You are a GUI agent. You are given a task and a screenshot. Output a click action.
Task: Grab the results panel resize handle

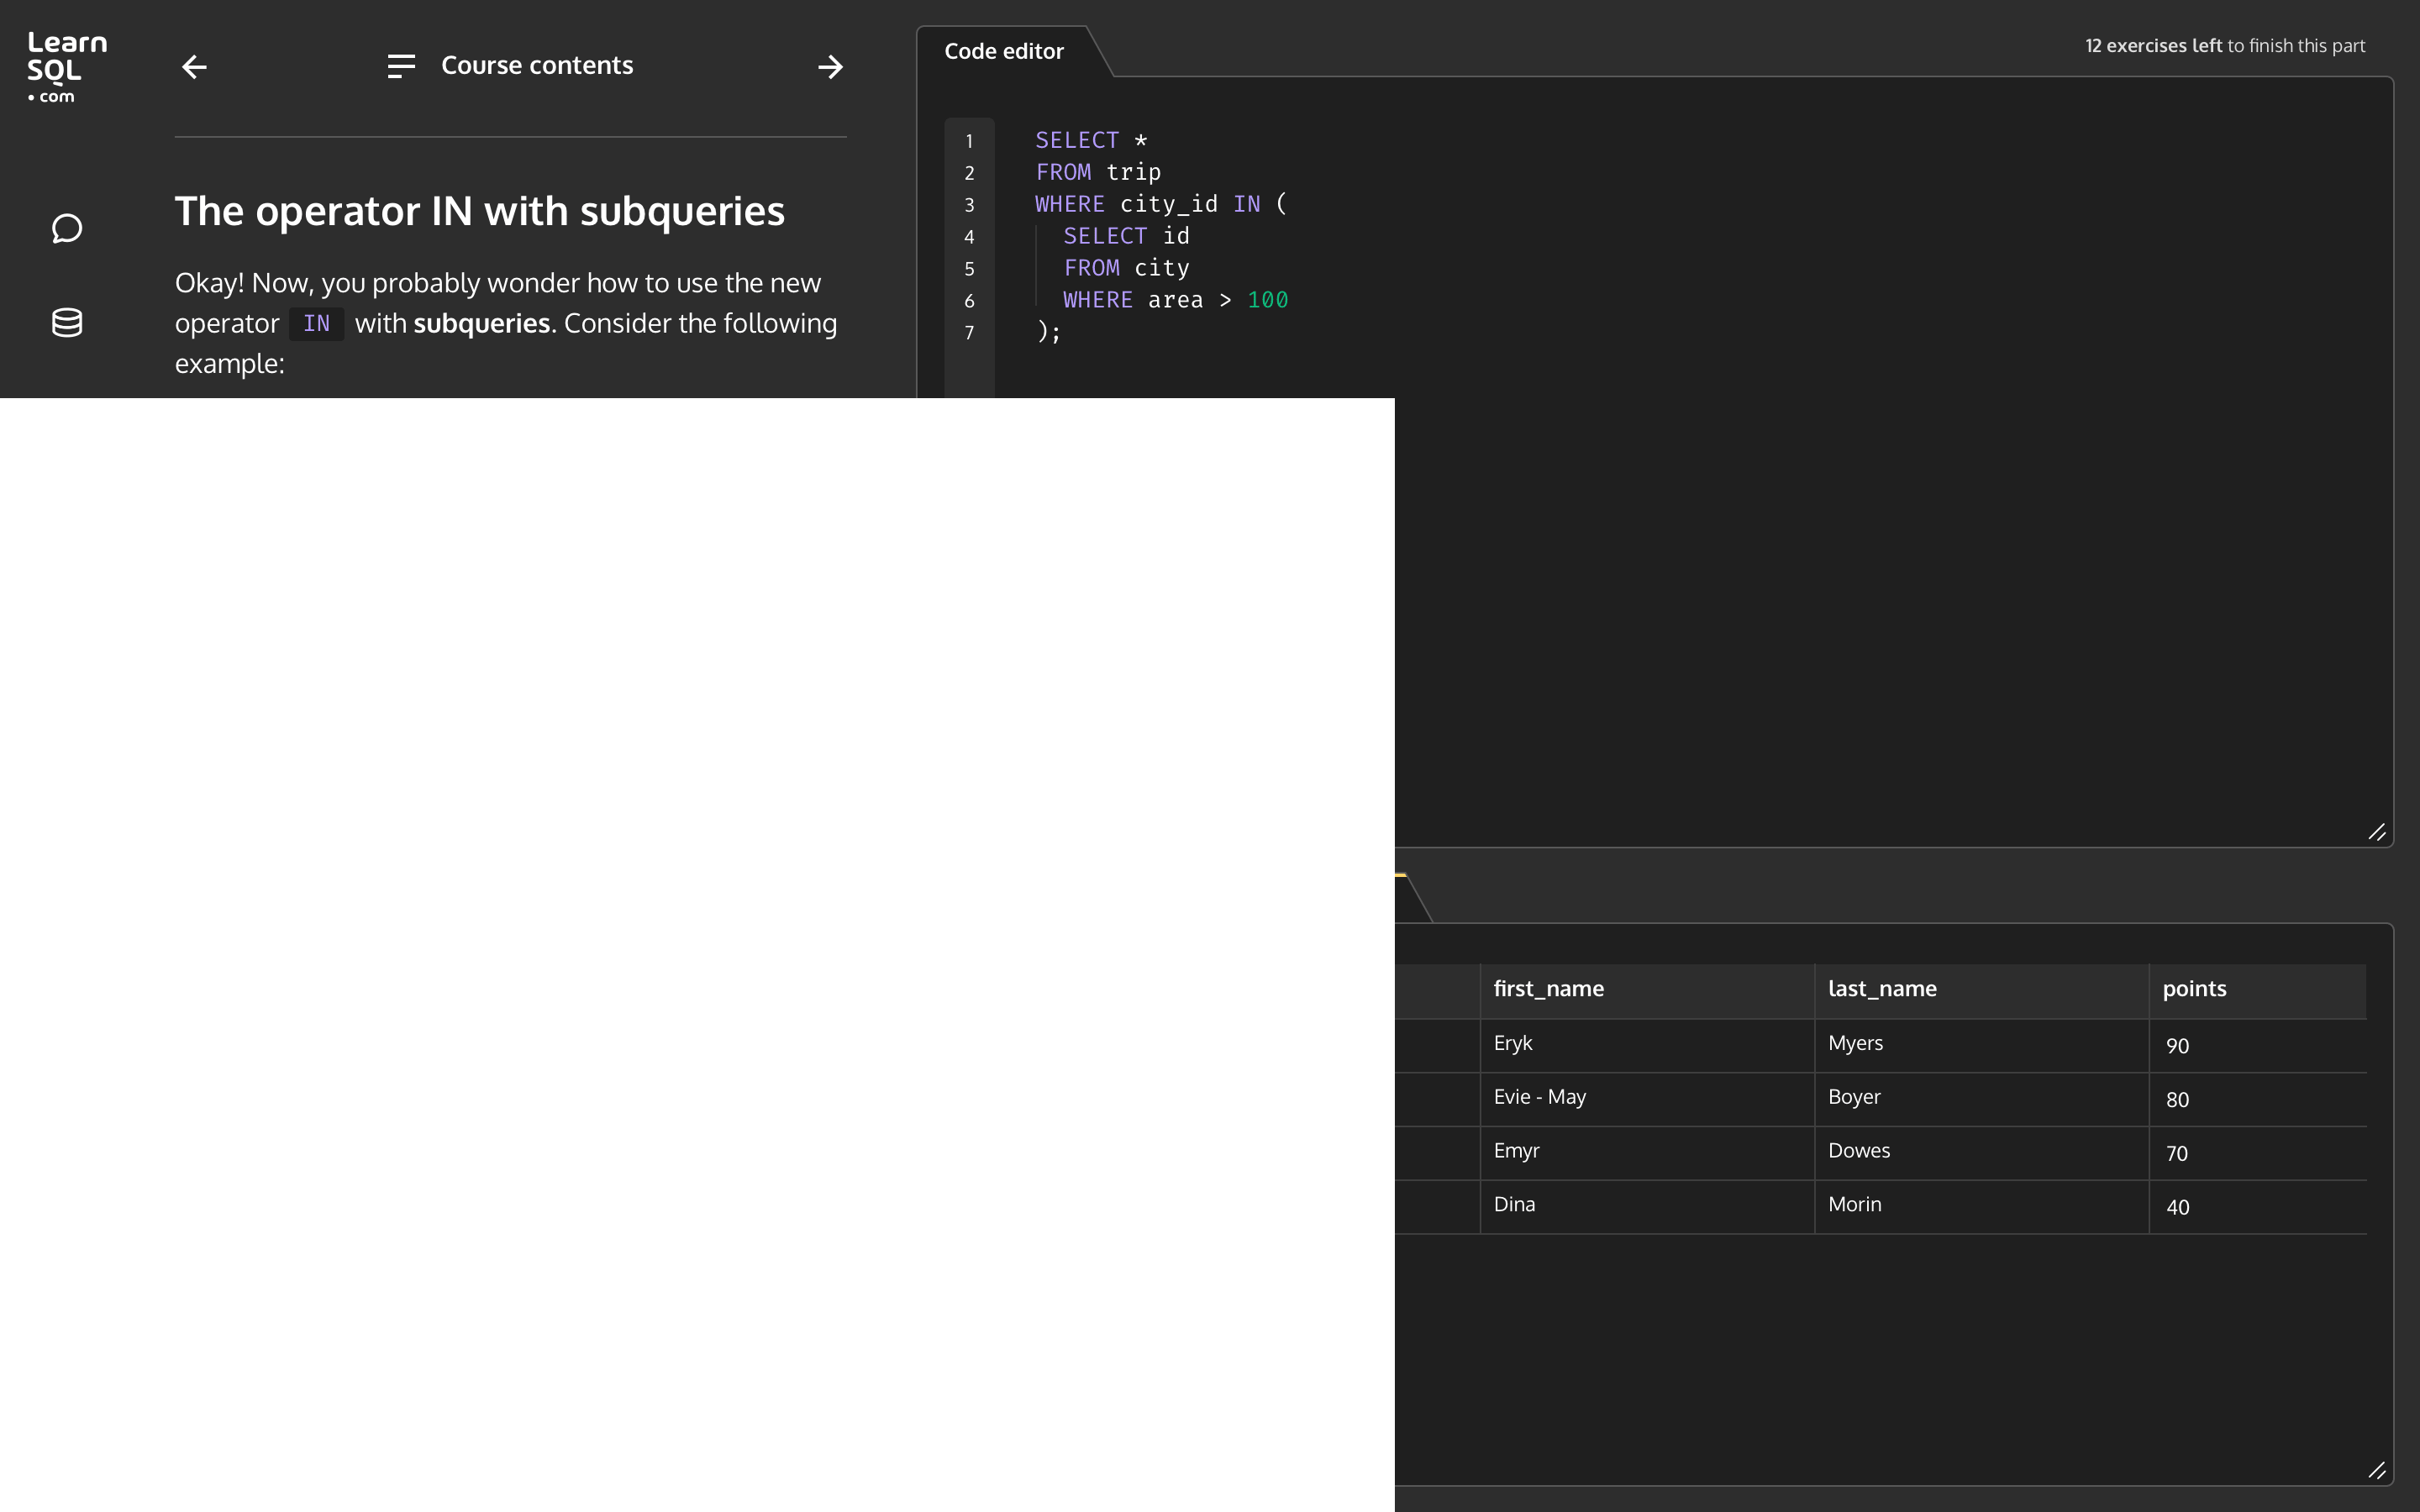click(2377, 1470)
